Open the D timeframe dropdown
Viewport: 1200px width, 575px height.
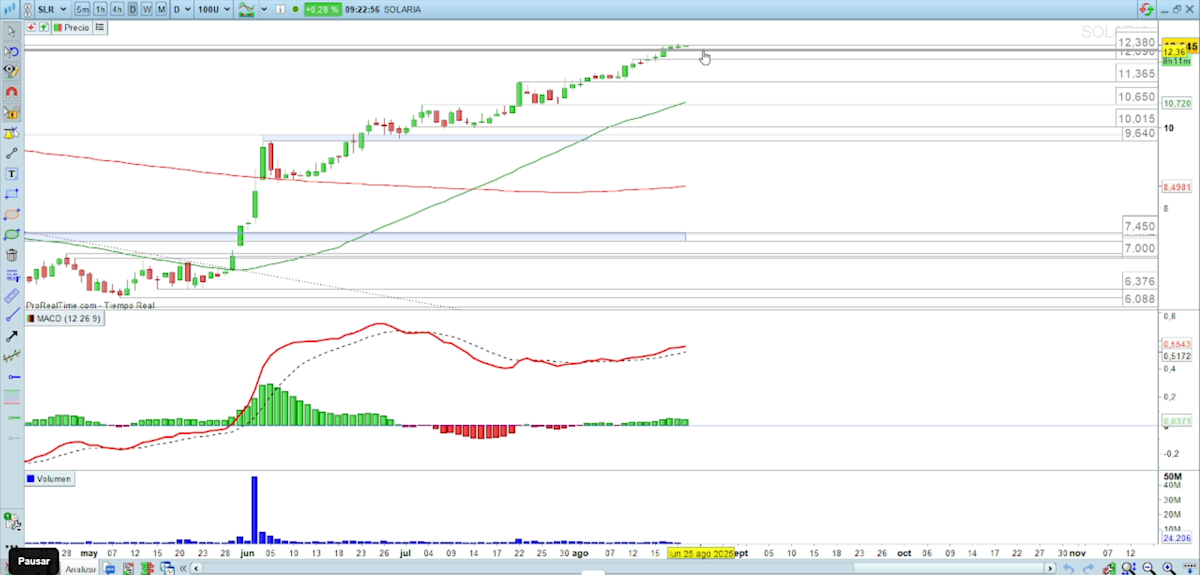tap(182, 9)
